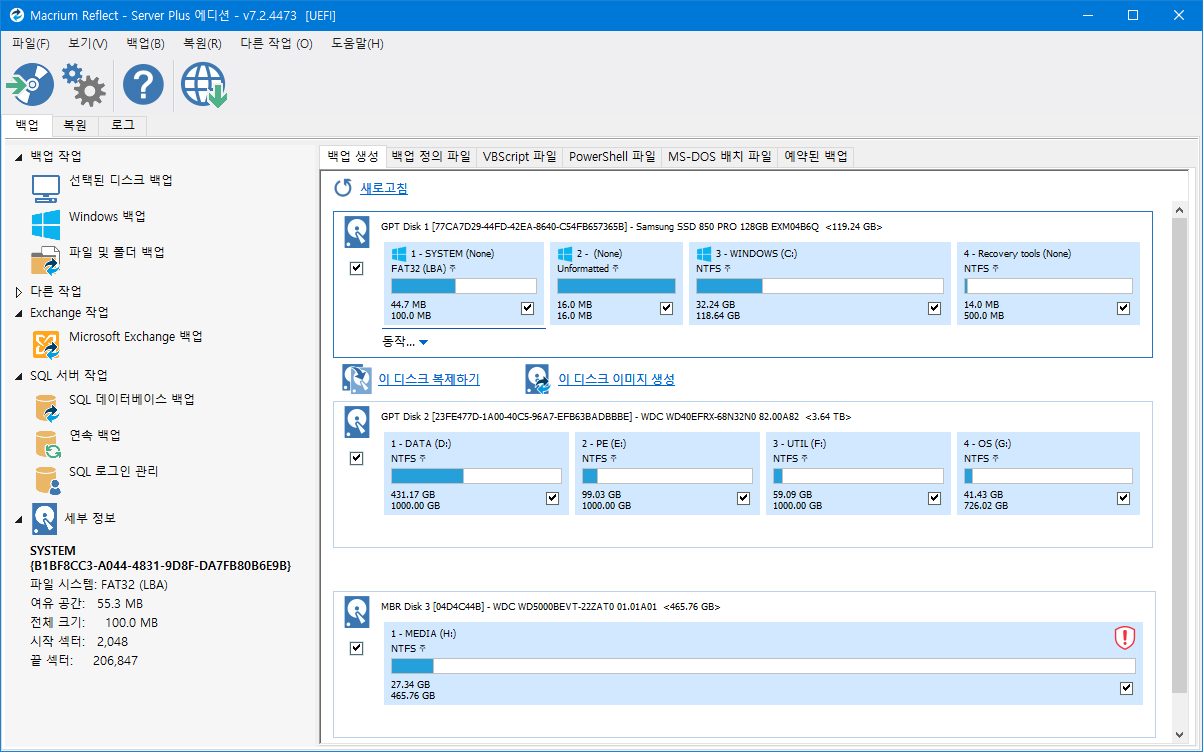The height and width of the screenshot is (752, 1203).
Task: Click the 연속 백업 database icon
Action: pyautogui.click(x=47, y=443)
